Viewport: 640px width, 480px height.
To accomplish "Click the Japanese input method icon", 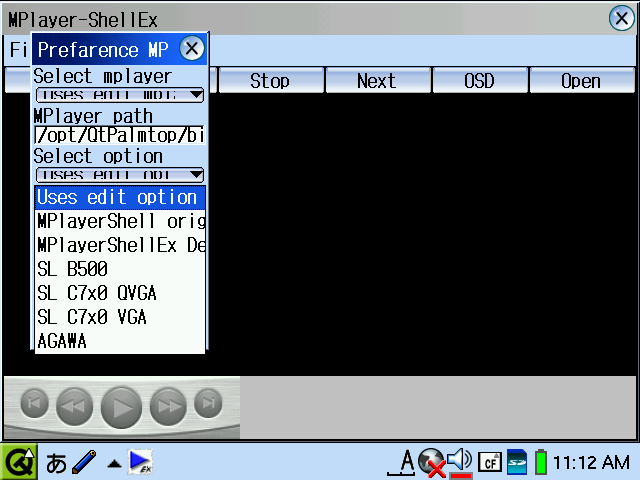I will (x=56, y=463).
